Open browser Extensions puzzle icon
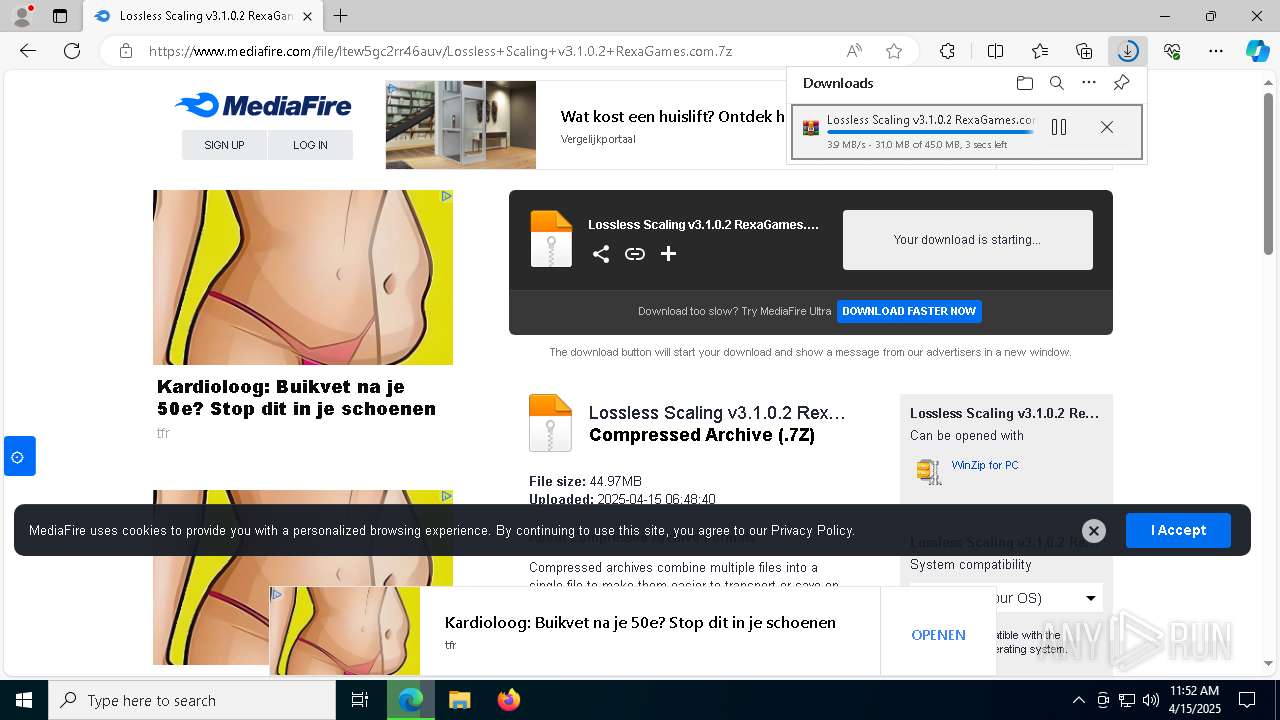Image resolution: width=1280 pixels, height=720 pixels. pyautogui.click(x=947, y=51)
